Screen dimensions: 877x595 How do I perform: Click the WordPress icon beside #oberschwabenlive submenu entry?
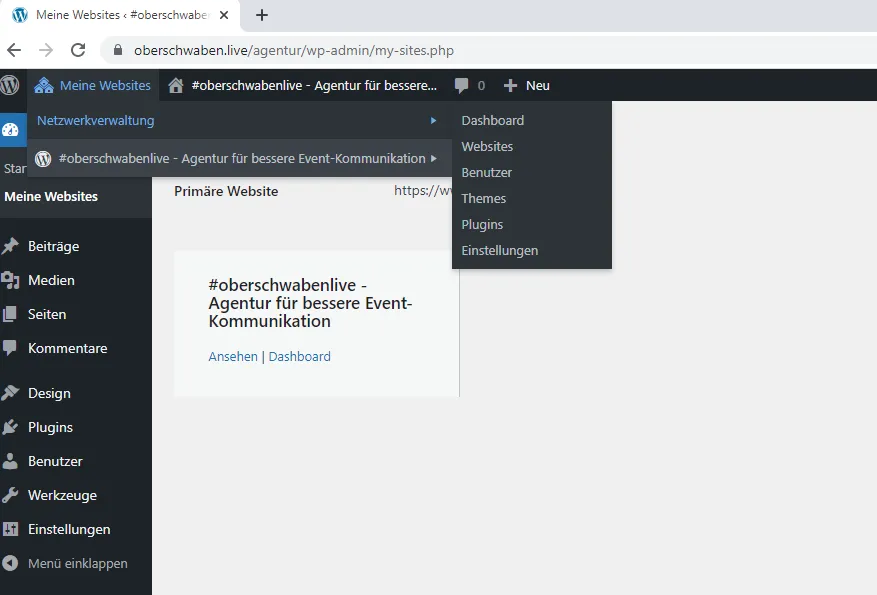[43, 159]
